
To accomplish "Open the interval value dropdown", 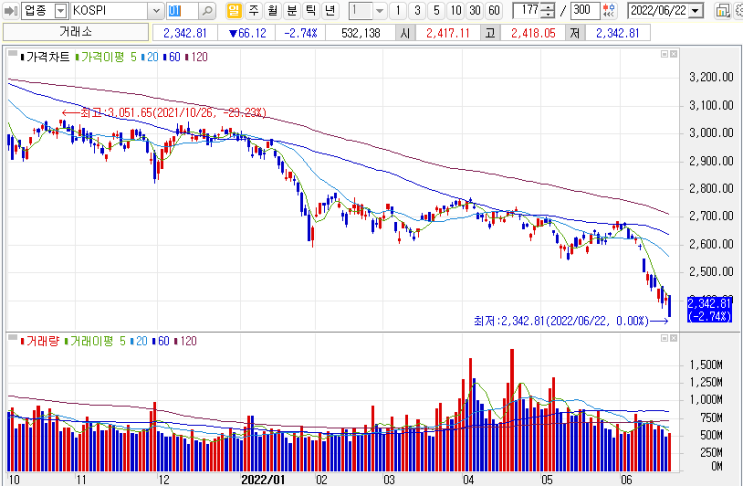I will pos(379,10).
